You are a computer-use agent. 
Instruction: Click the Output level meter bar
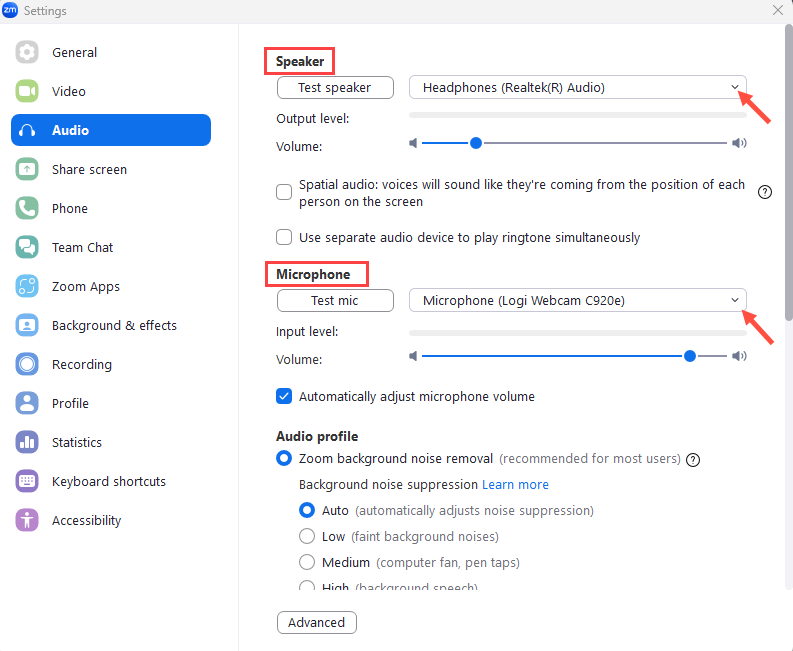pyautogui.click(x=578, y=115)
